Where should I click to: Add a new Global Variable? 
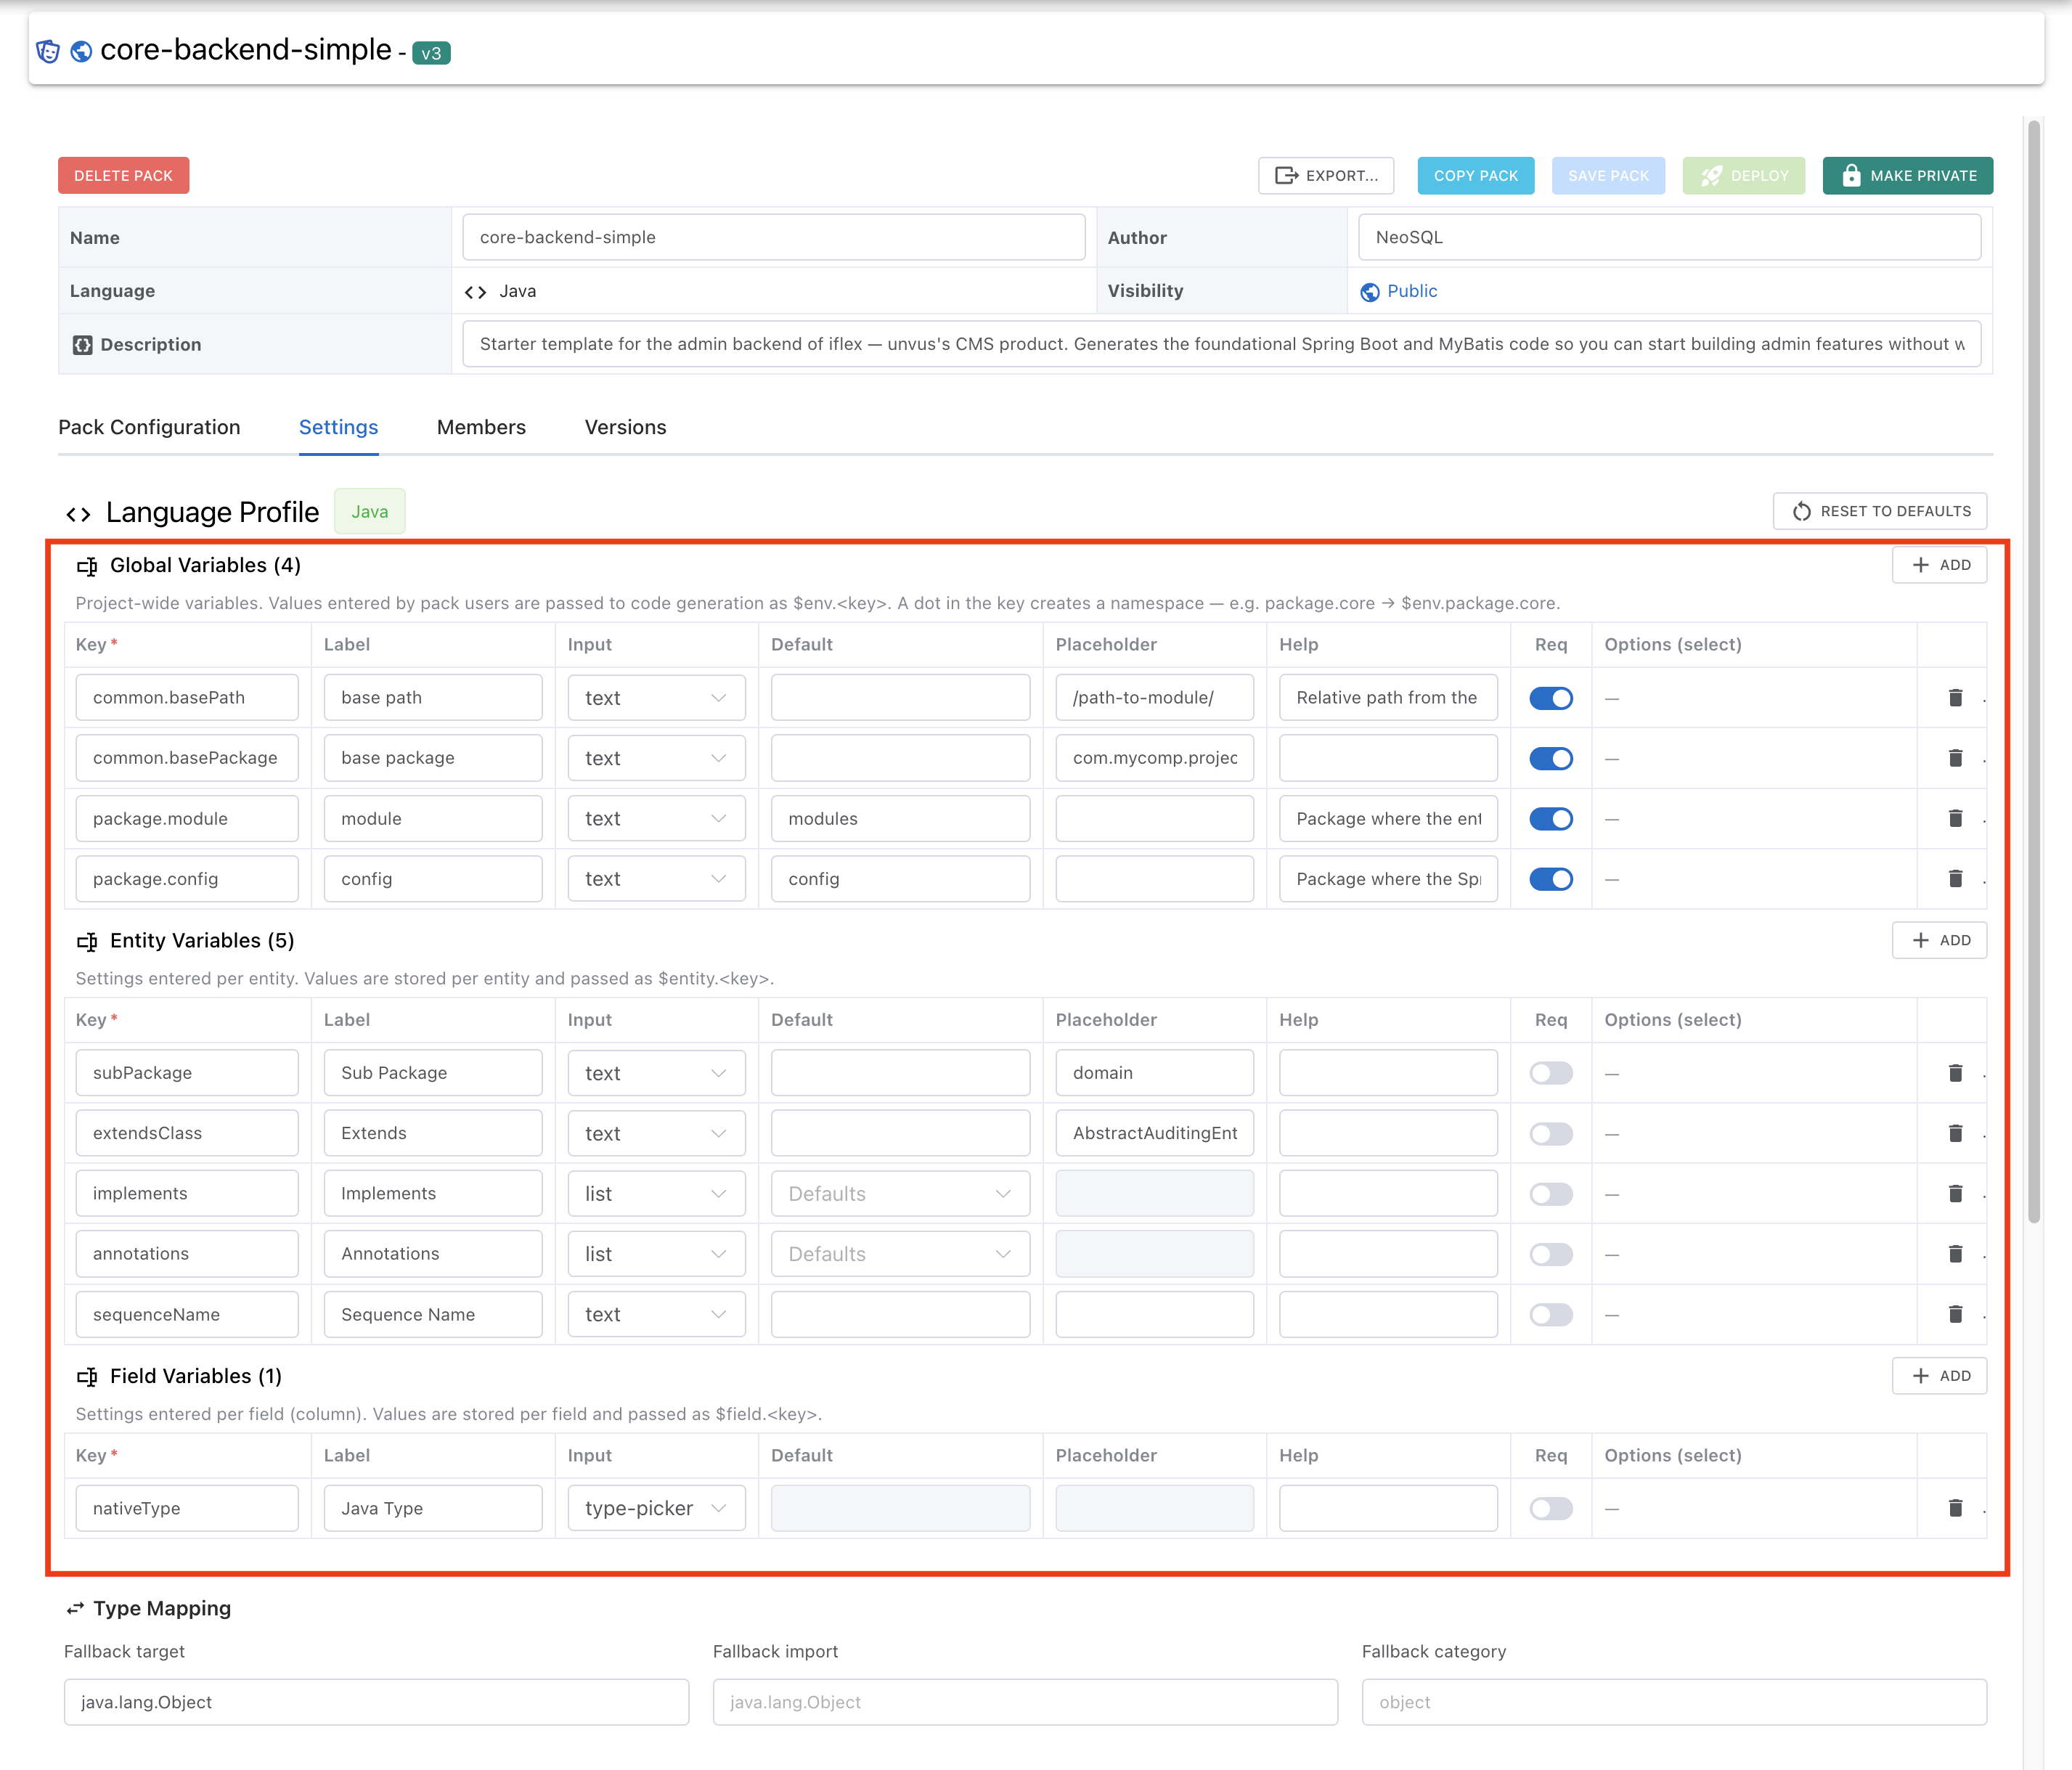(x=1939, y=565)
